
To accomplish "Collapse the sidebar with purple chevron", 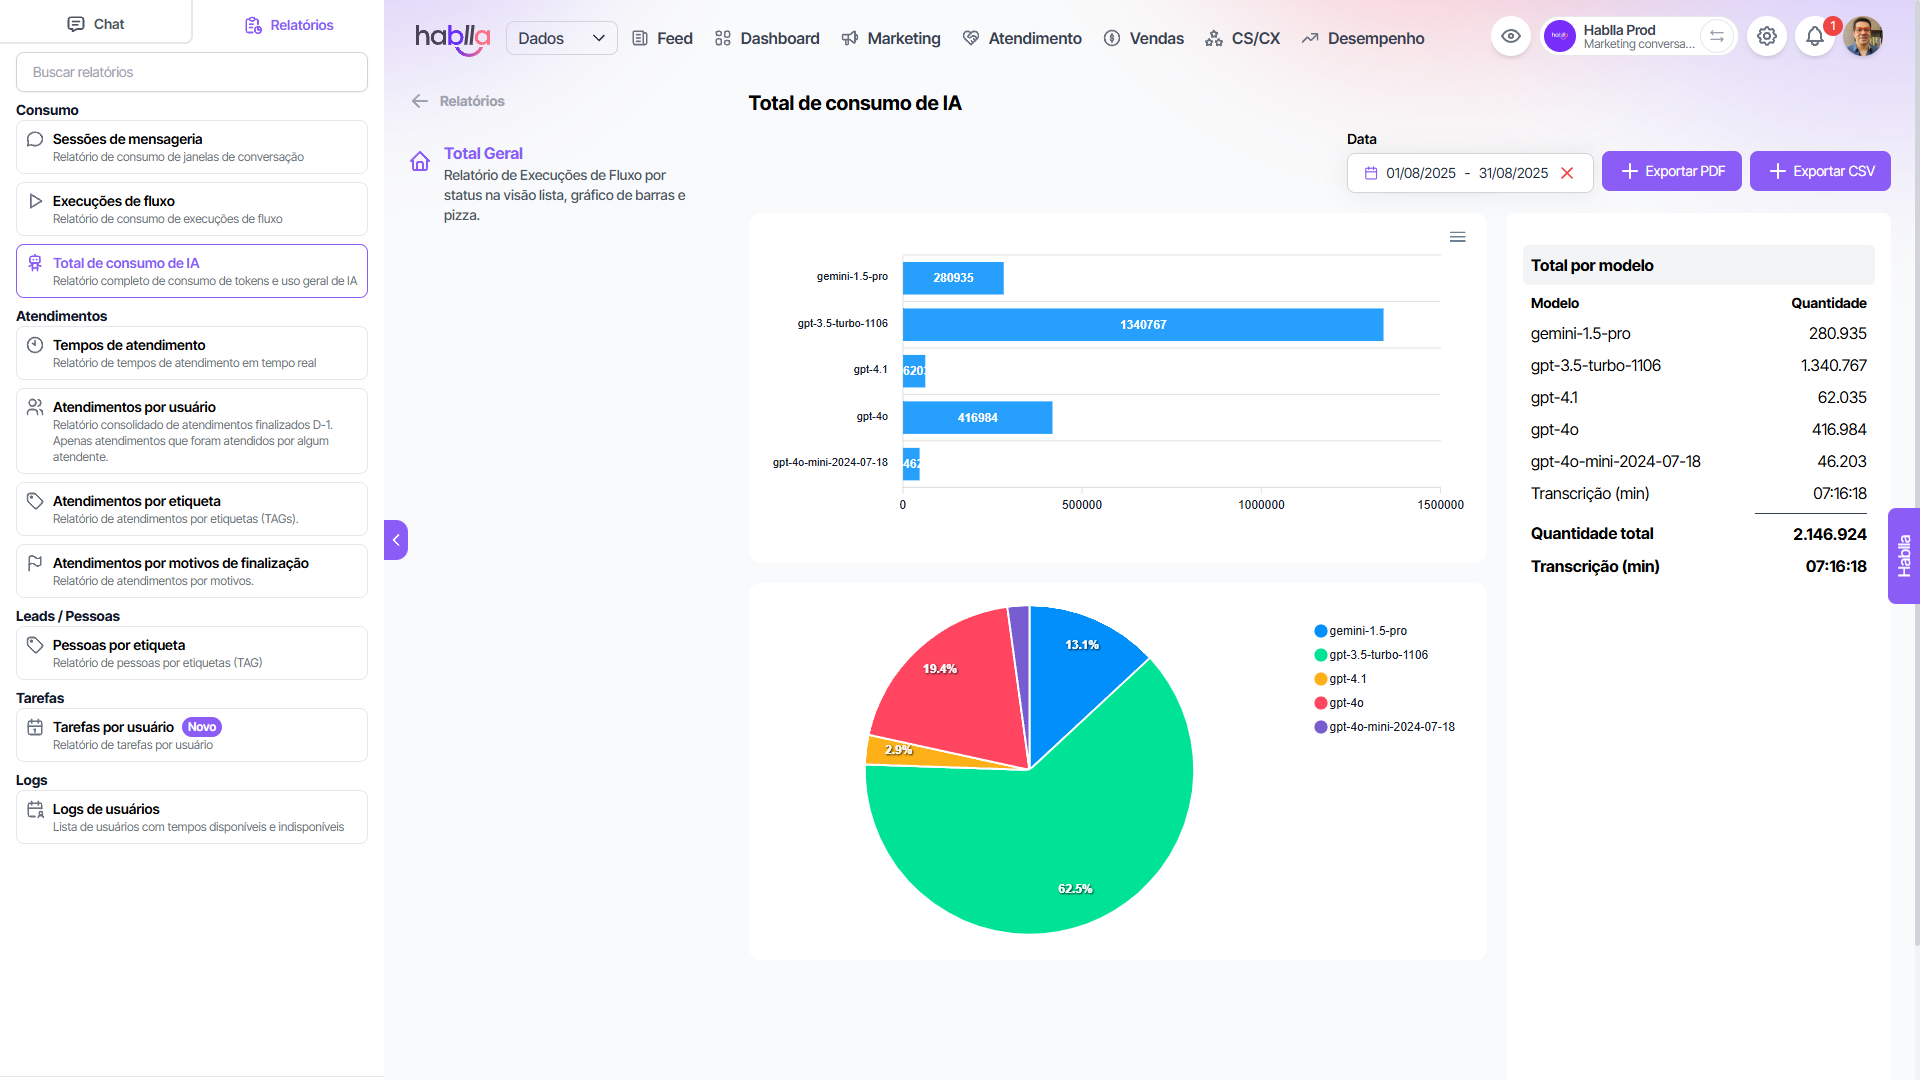I will click(396, 540).
